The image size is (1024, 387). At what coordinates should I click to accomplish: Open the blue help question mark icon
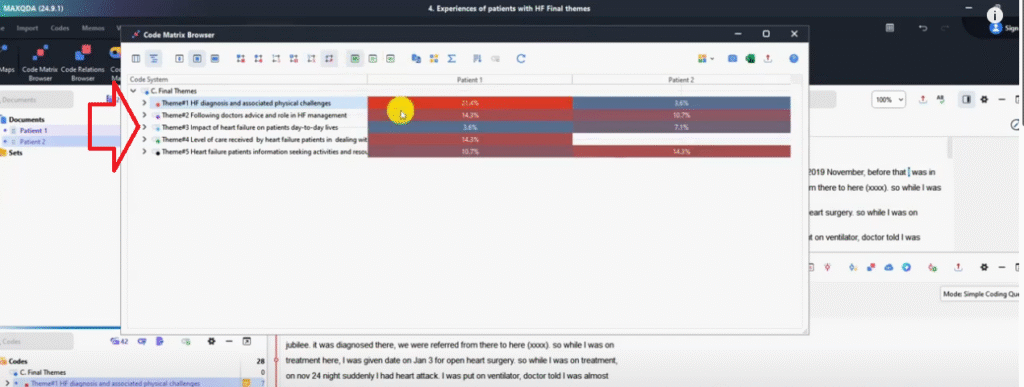pyautogui.click(x=793, y=59)
